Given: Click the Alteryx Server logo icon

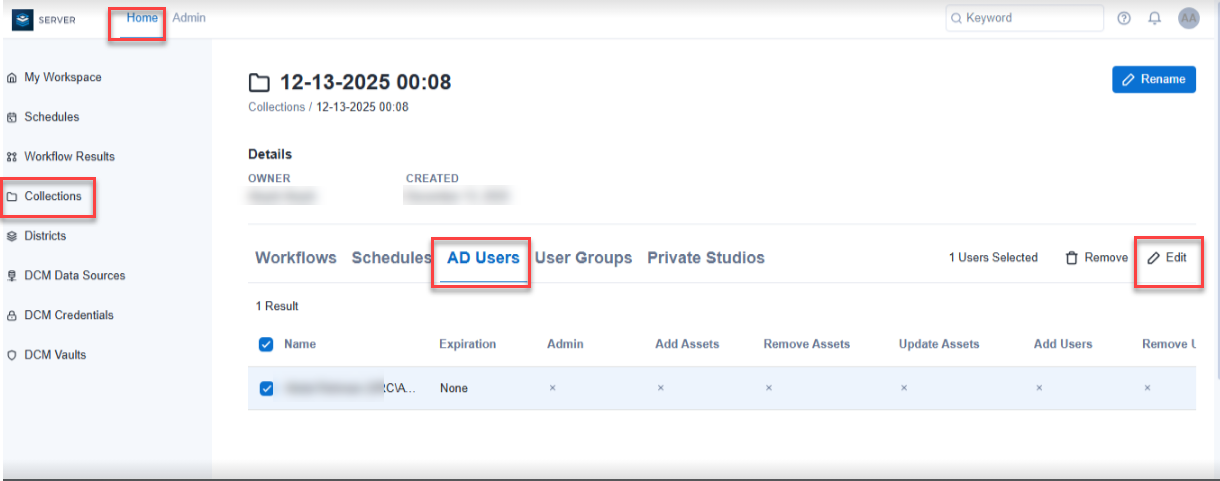Looking at the screenshot, I should (23, 19).
